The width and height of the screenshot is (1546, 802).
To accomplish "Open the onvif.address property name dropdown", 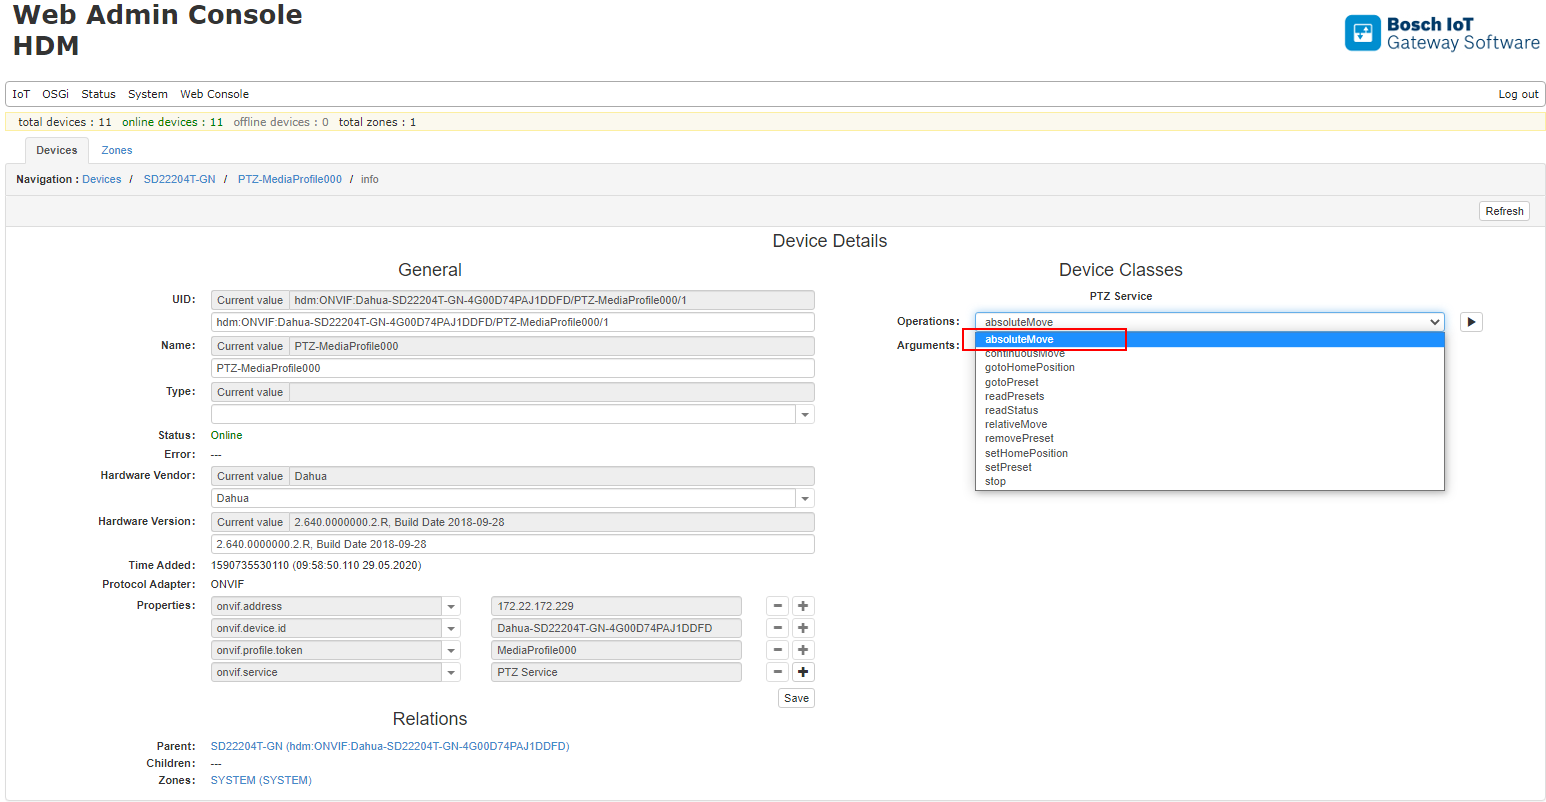I will 451,606.
